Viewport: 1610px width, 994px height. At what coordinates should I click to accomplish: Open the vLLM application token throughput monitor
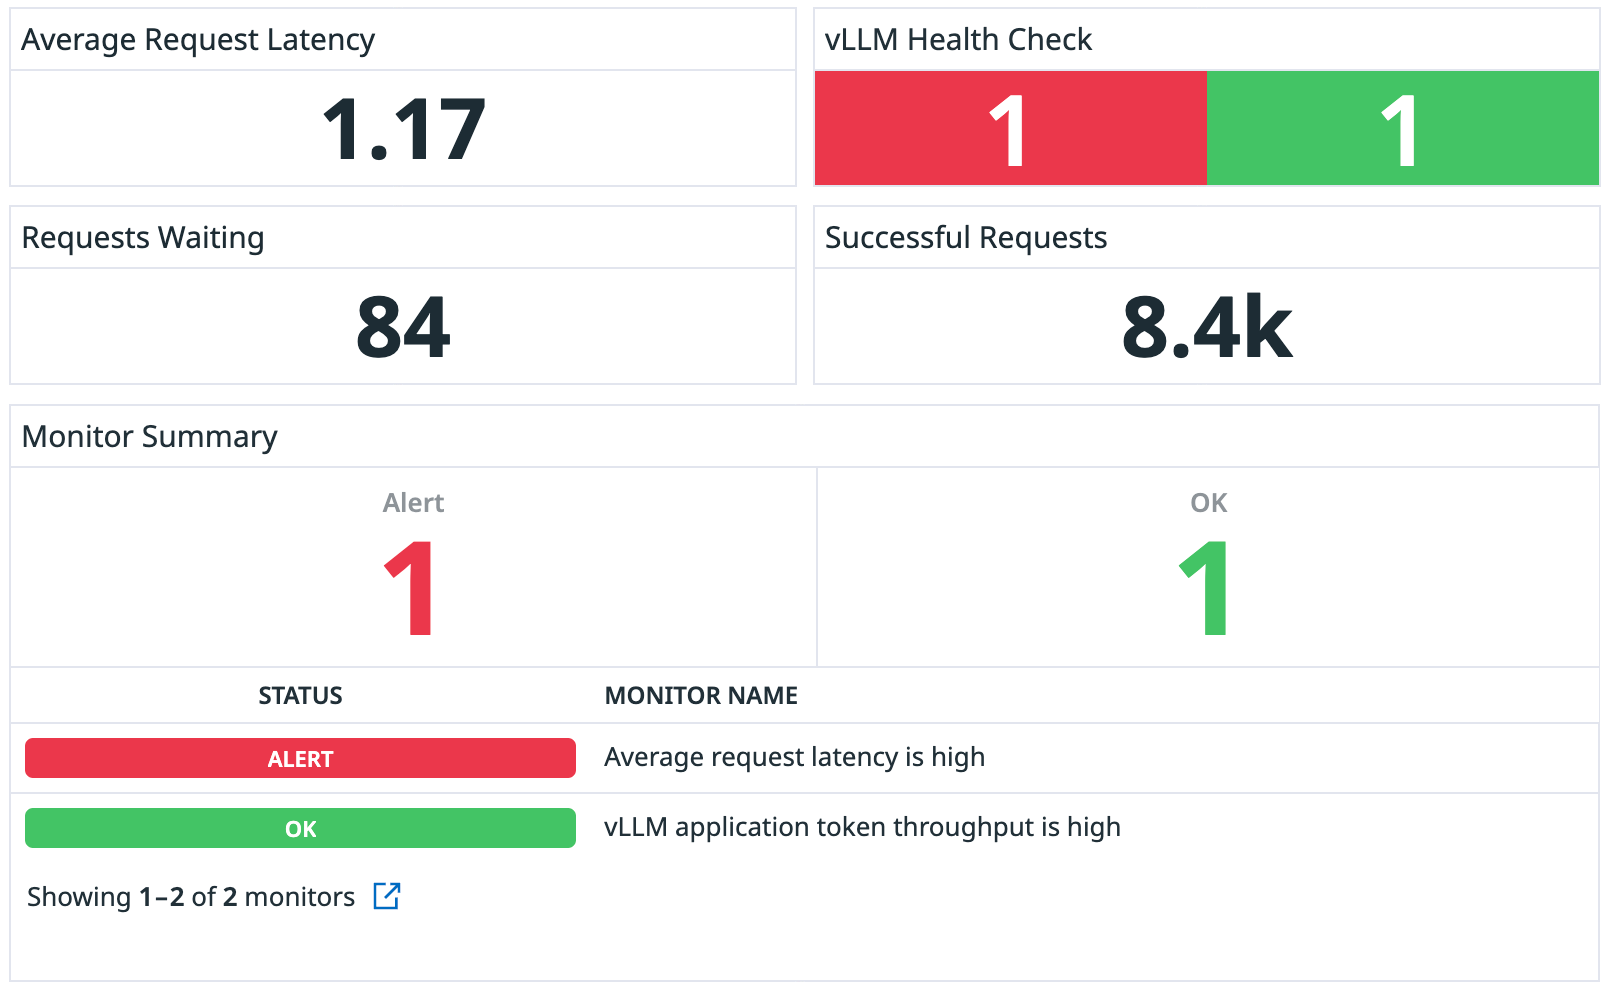[861, 827]
